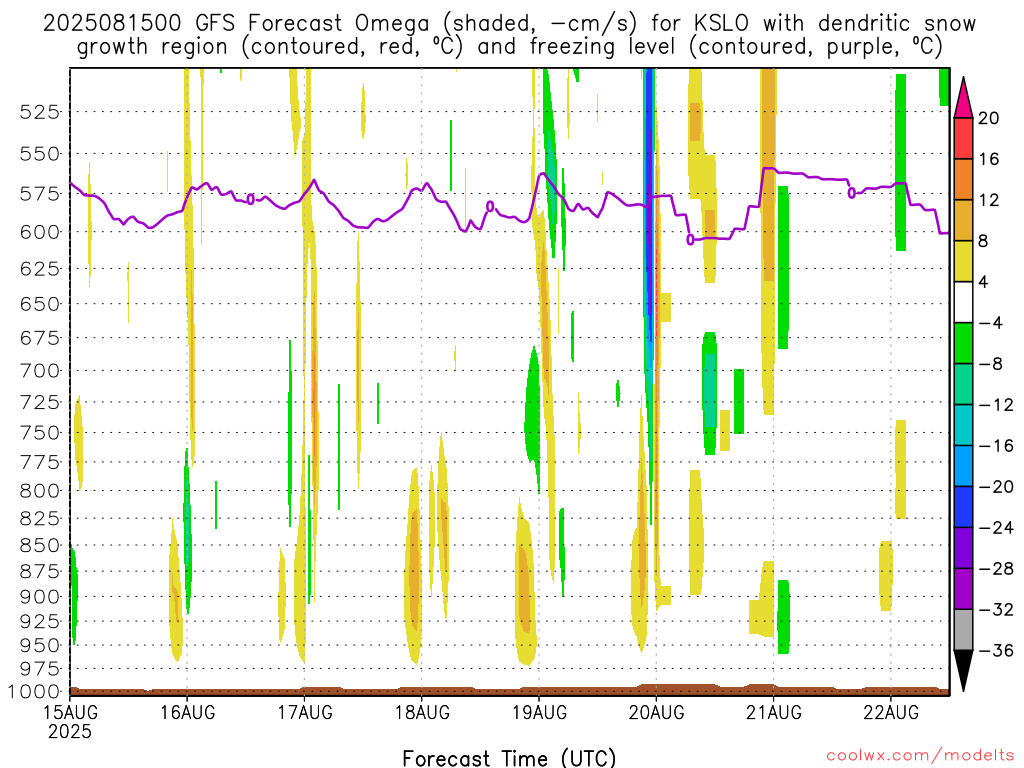Click the 17AUG date label
1024x768 pixels.
coord(305,712)
